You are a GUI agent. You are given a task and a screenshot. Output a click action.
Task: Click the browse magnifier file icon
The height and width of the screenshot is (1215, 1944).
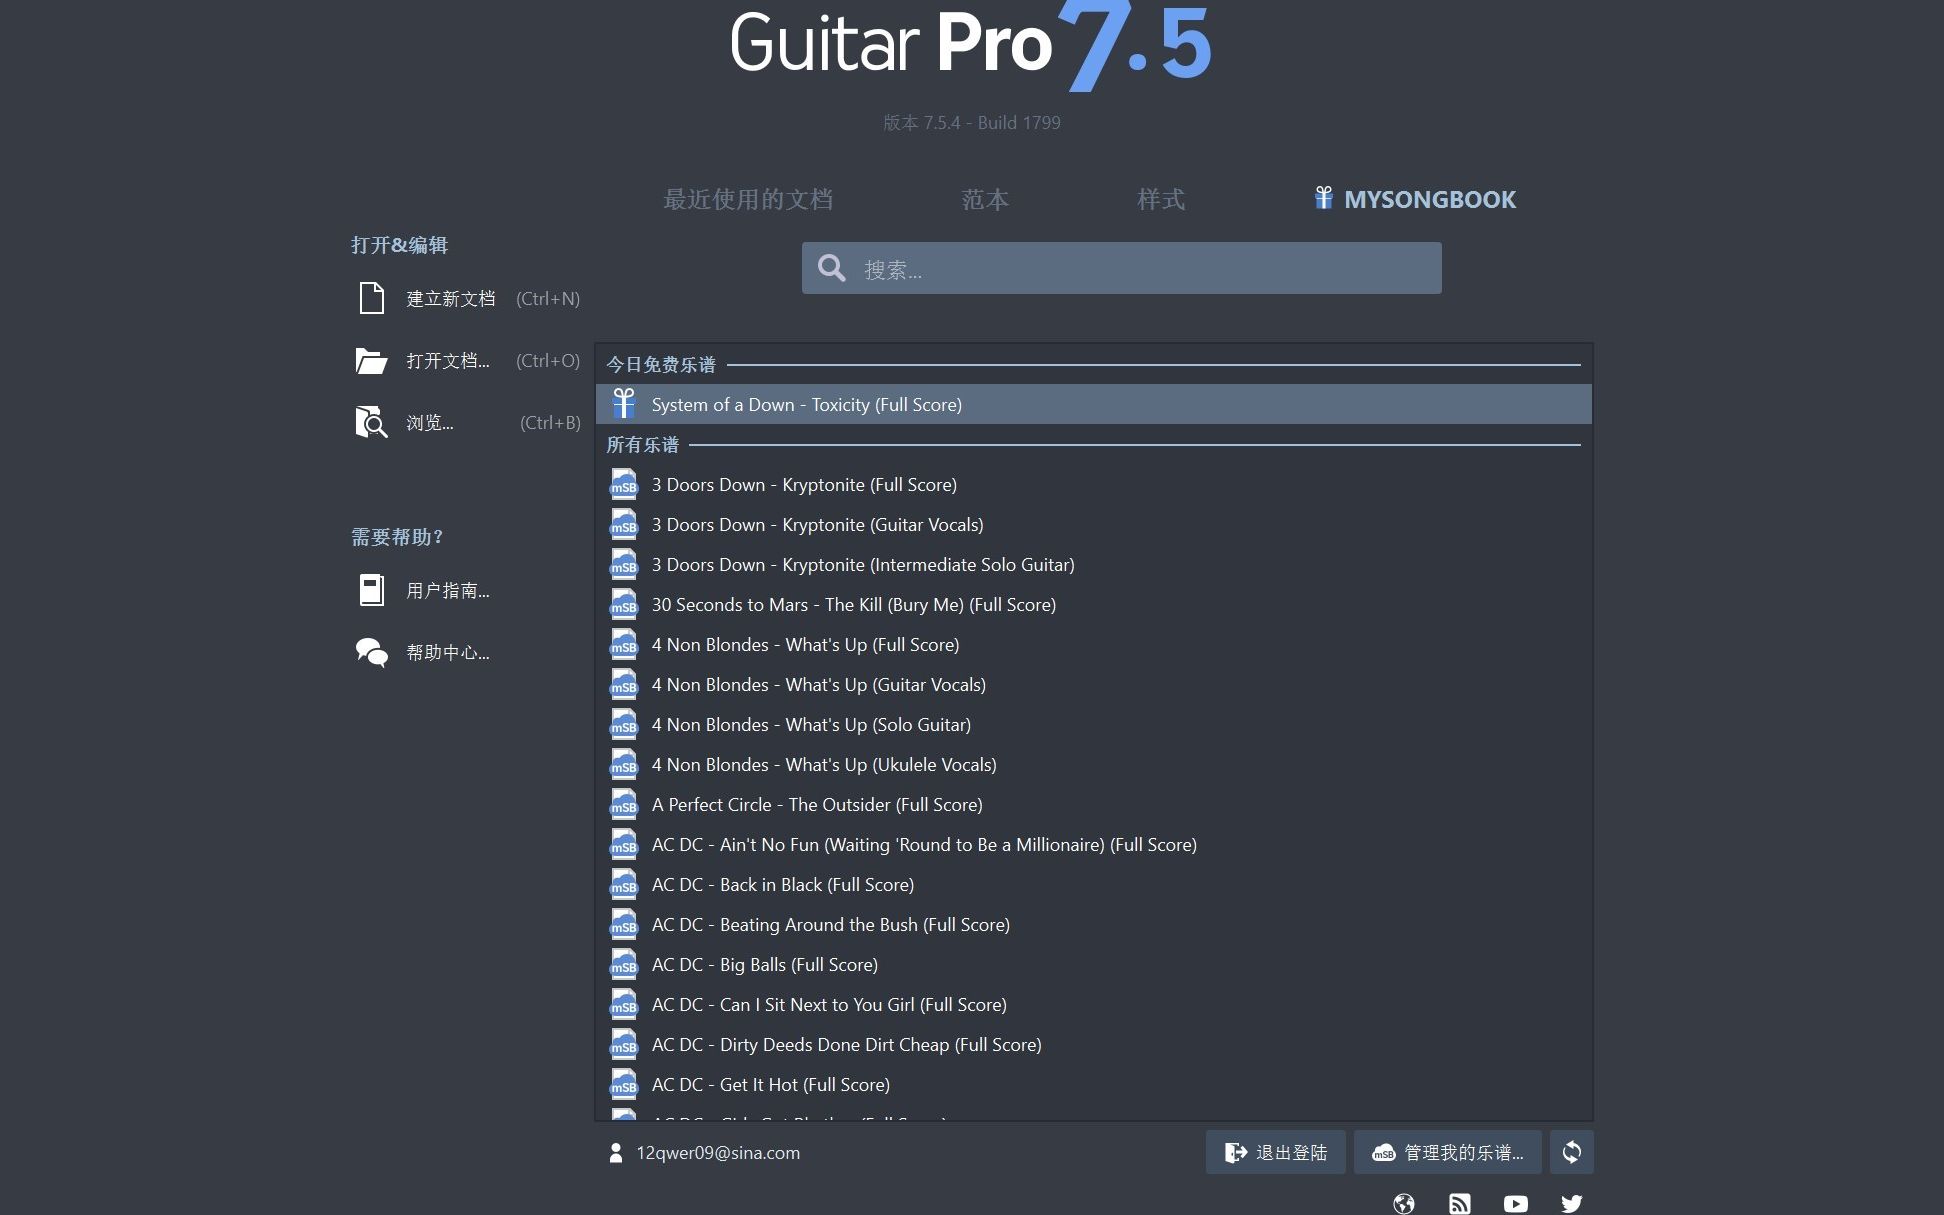(x=371, y=423)
